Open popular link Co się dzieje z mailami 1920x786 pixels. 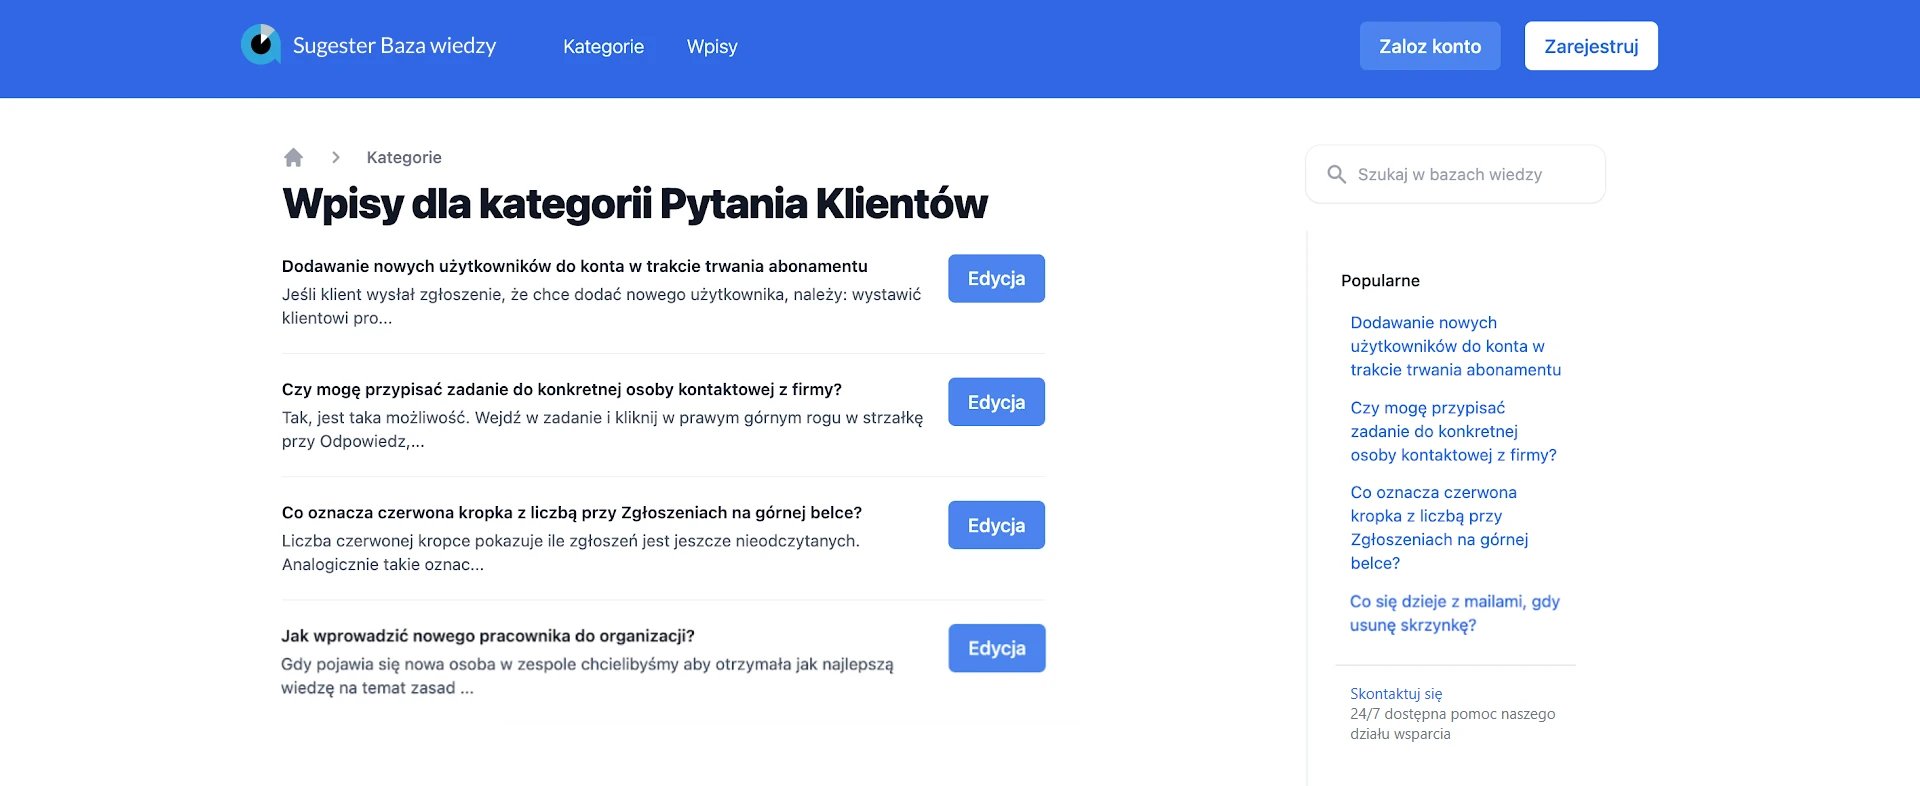tap(1454, 613)
